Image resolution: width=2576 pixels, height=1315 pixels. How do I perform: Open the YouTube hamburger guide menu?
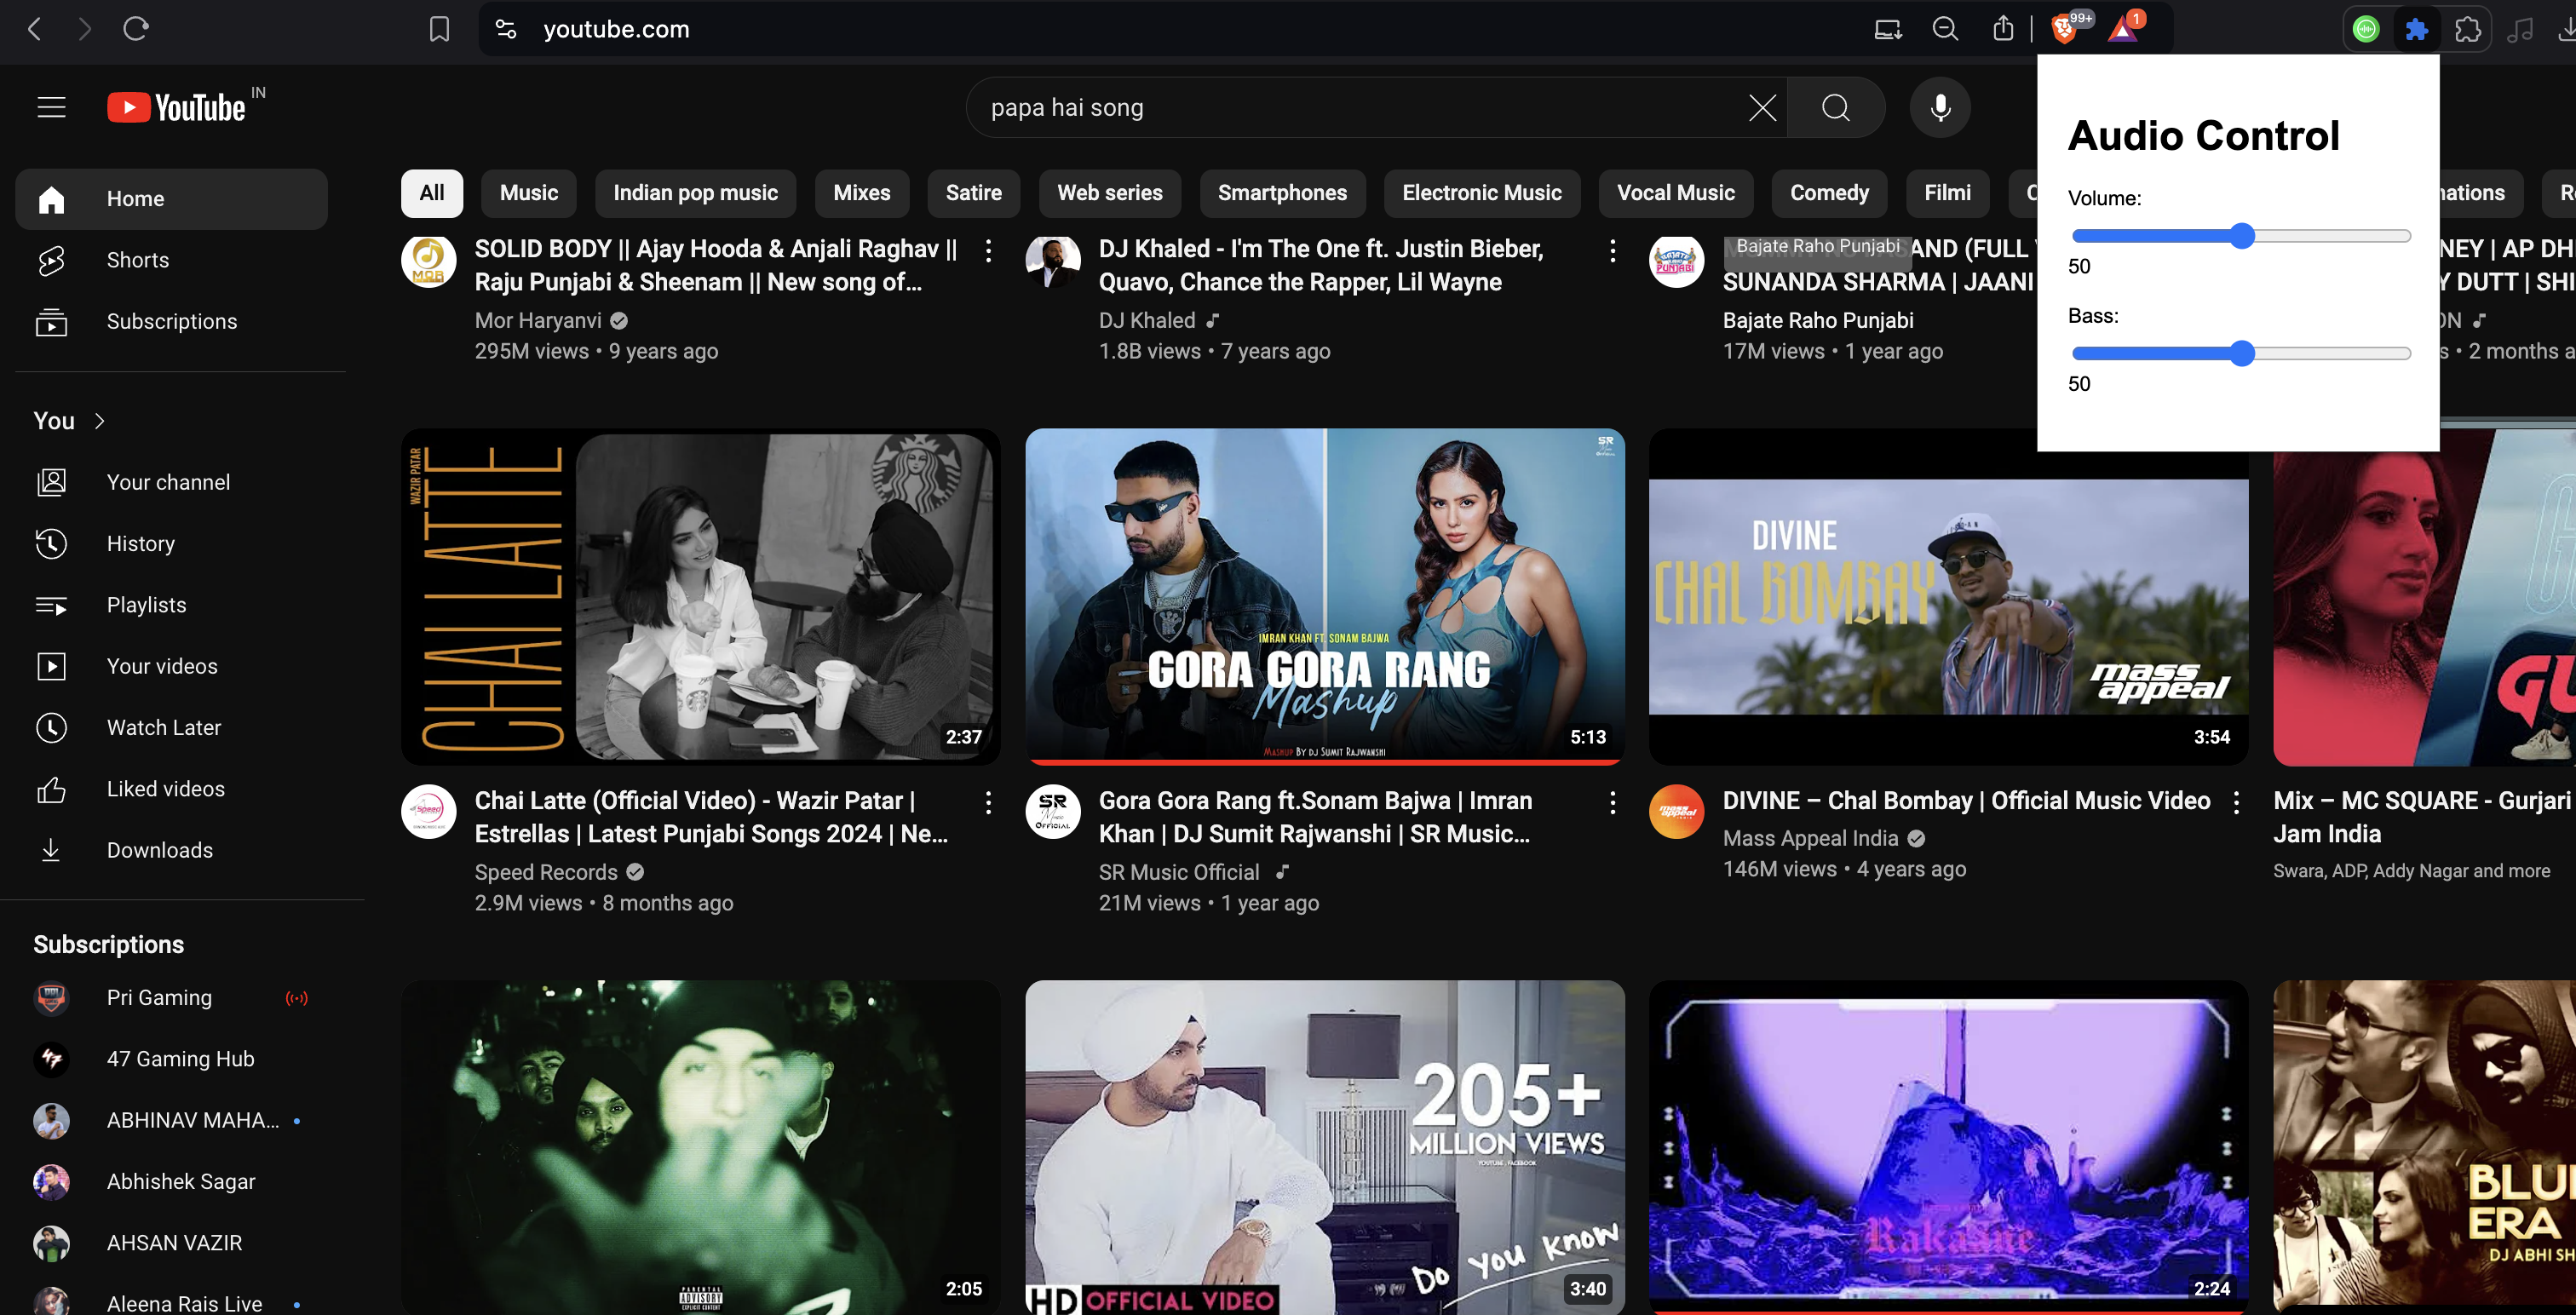point(52,107)
